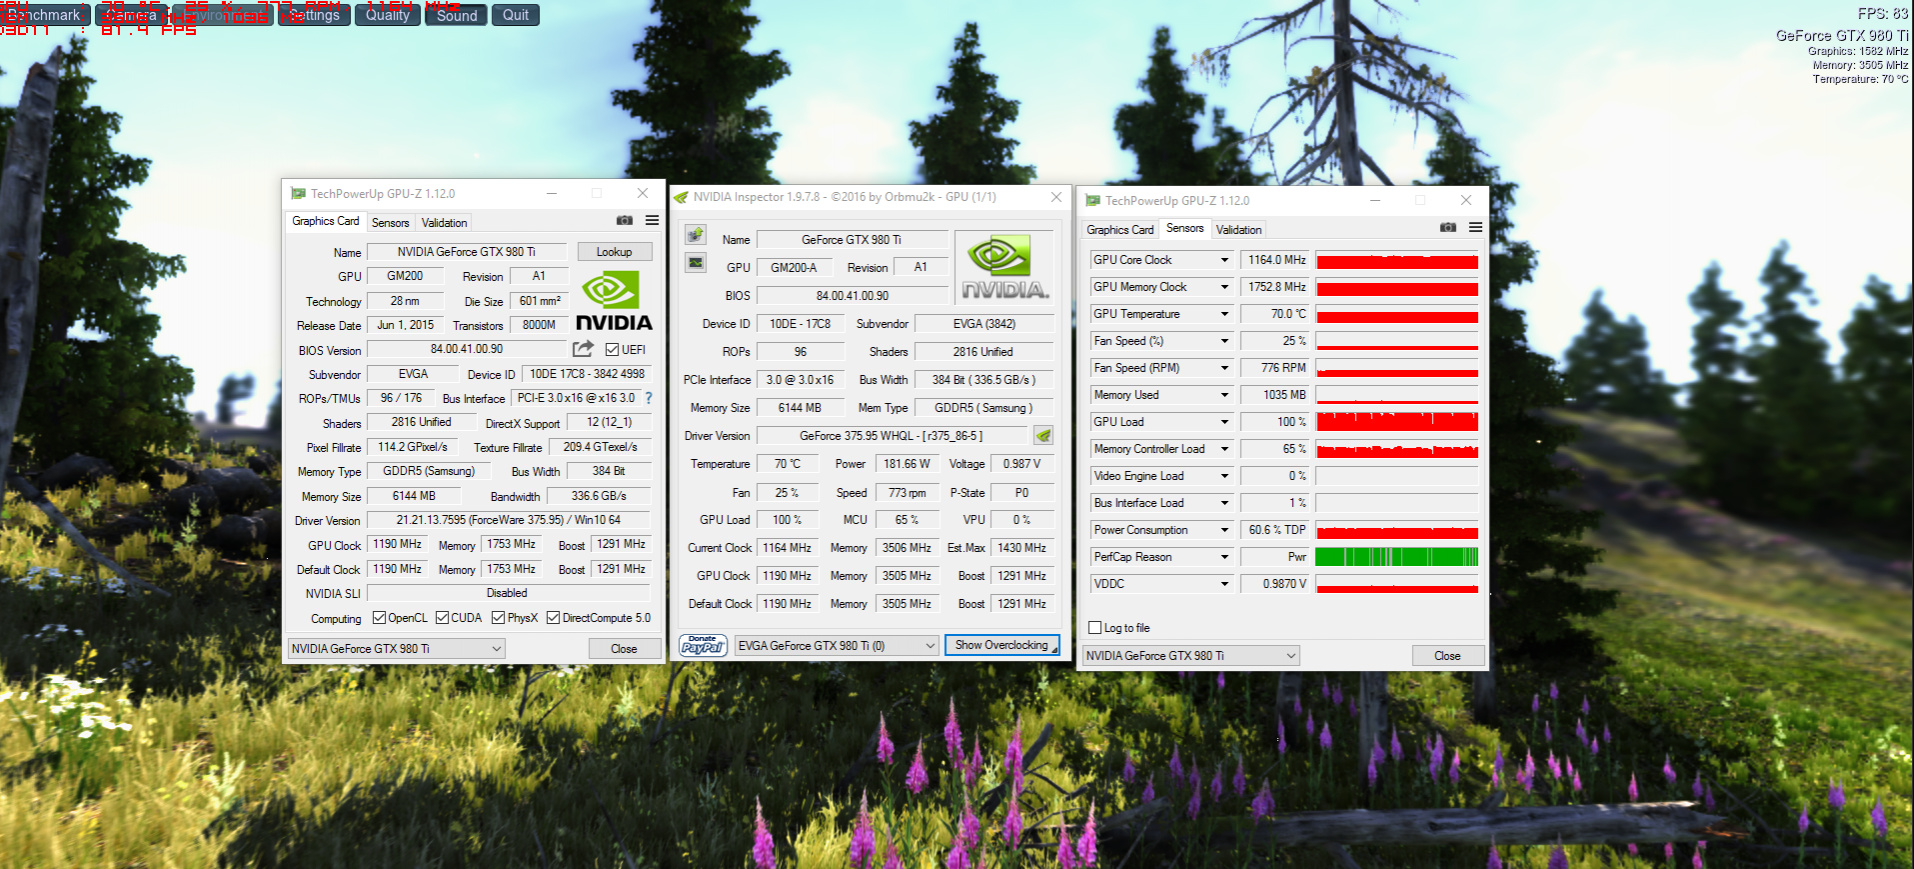
Task: Expand the Memory Controller Load sensor dropdown
Action: coord(1224,449)
